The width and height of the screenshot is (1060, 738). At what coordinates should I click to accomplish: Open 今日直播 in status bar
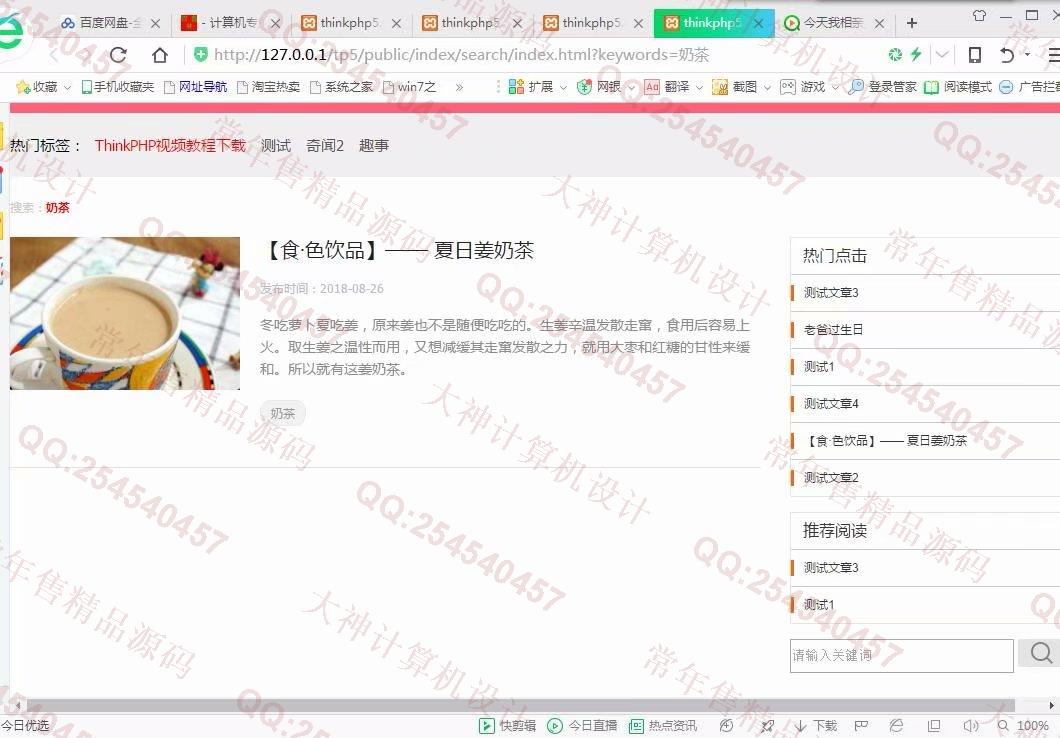coord(582,726)
